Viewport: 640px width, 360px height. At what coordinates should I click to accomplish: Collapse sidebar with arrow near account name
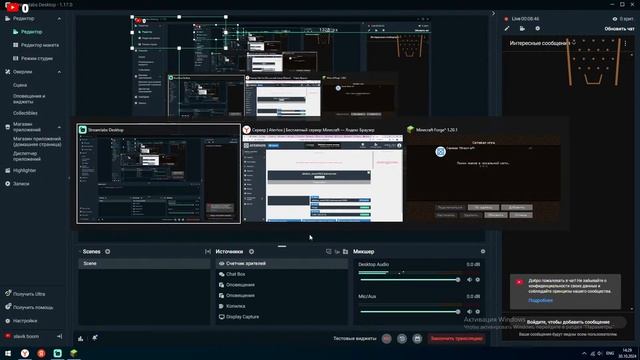[60, 336]
